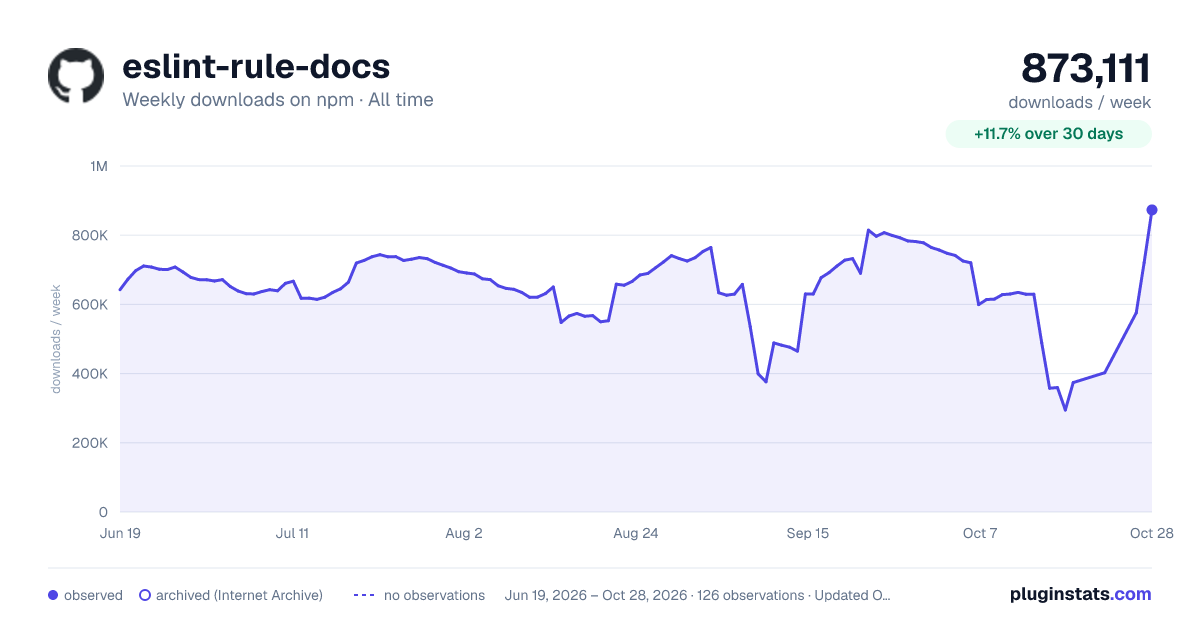Click the 873,111 downloads figure
This screenshot has width=1200, height=630.
pos(1086,68)
